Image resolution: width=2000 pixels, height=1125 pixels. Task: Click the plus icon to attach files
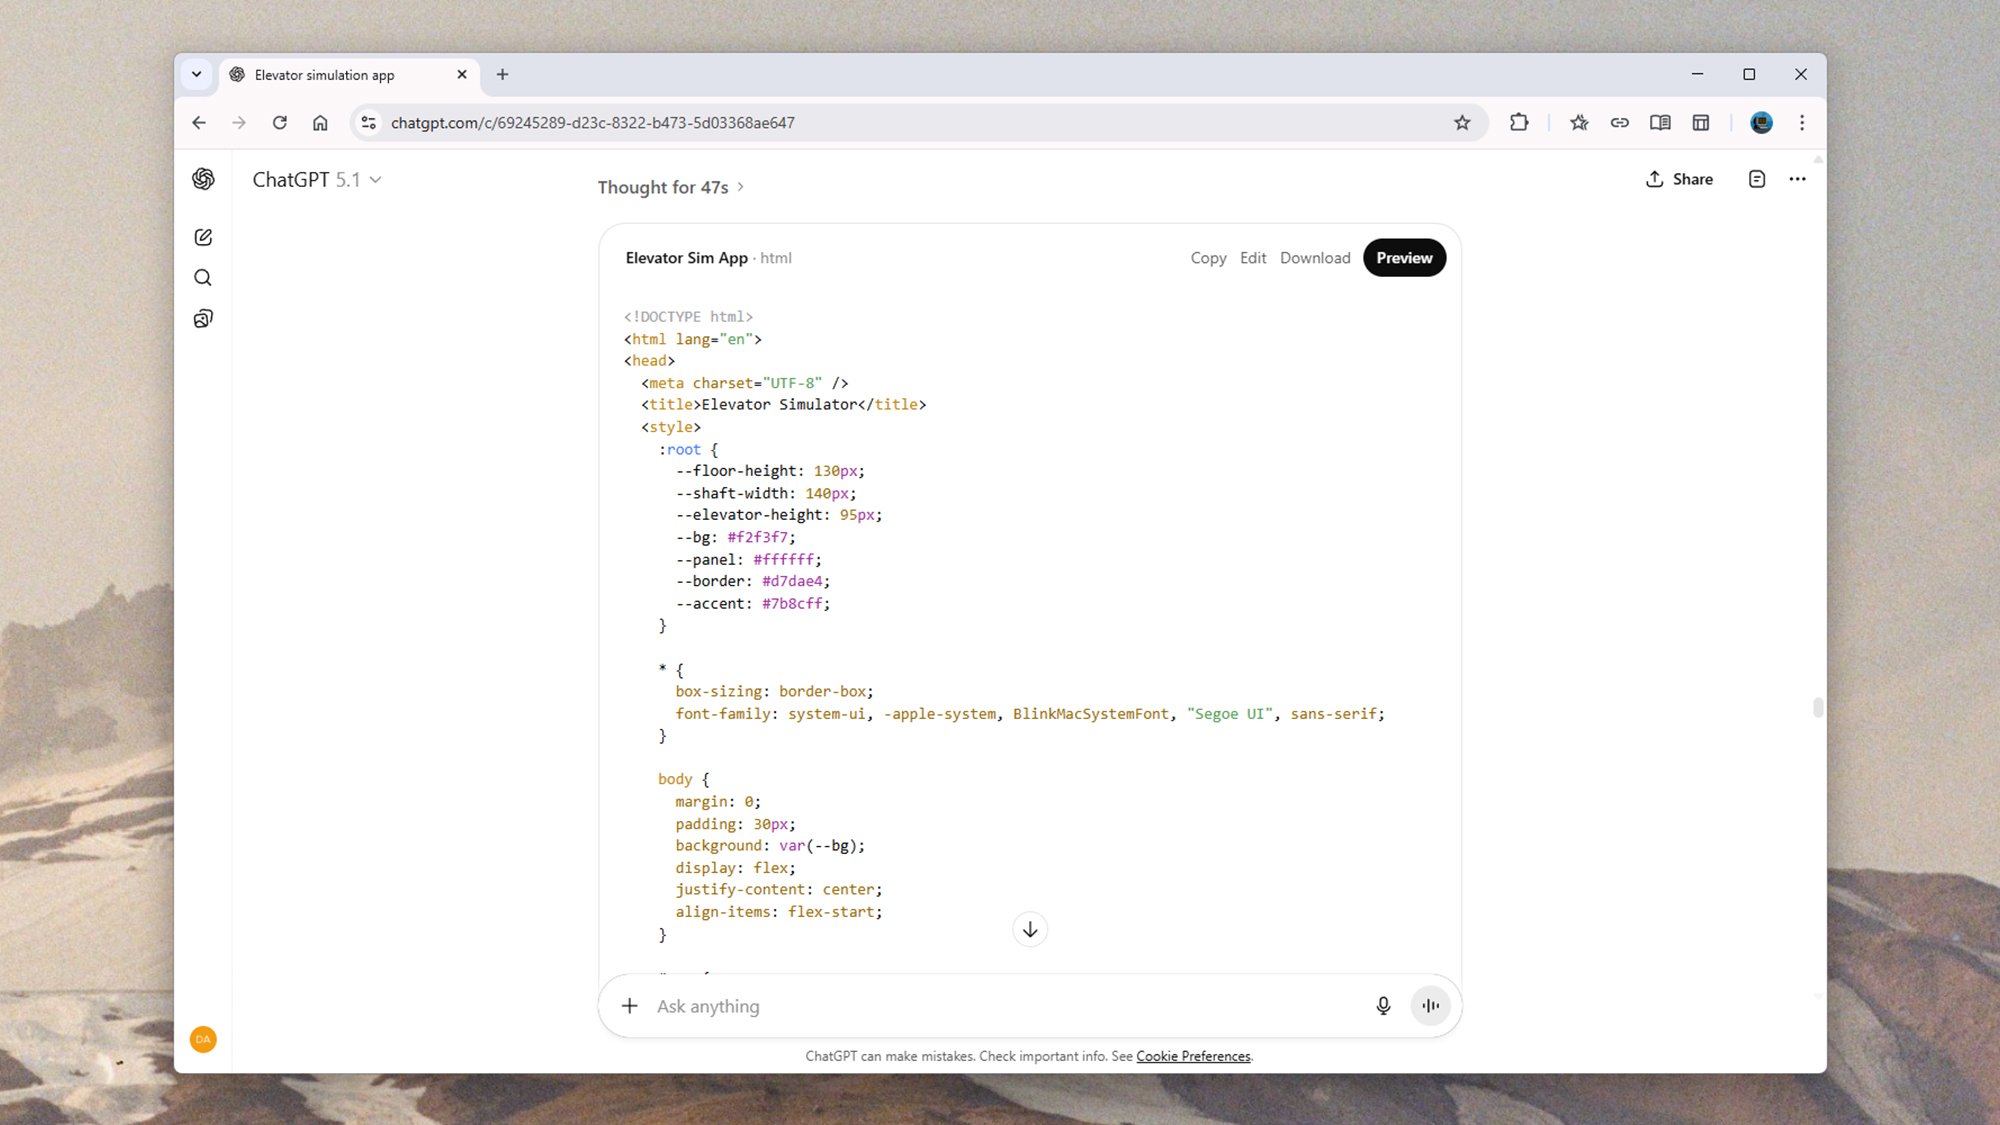coord(629,1006)
